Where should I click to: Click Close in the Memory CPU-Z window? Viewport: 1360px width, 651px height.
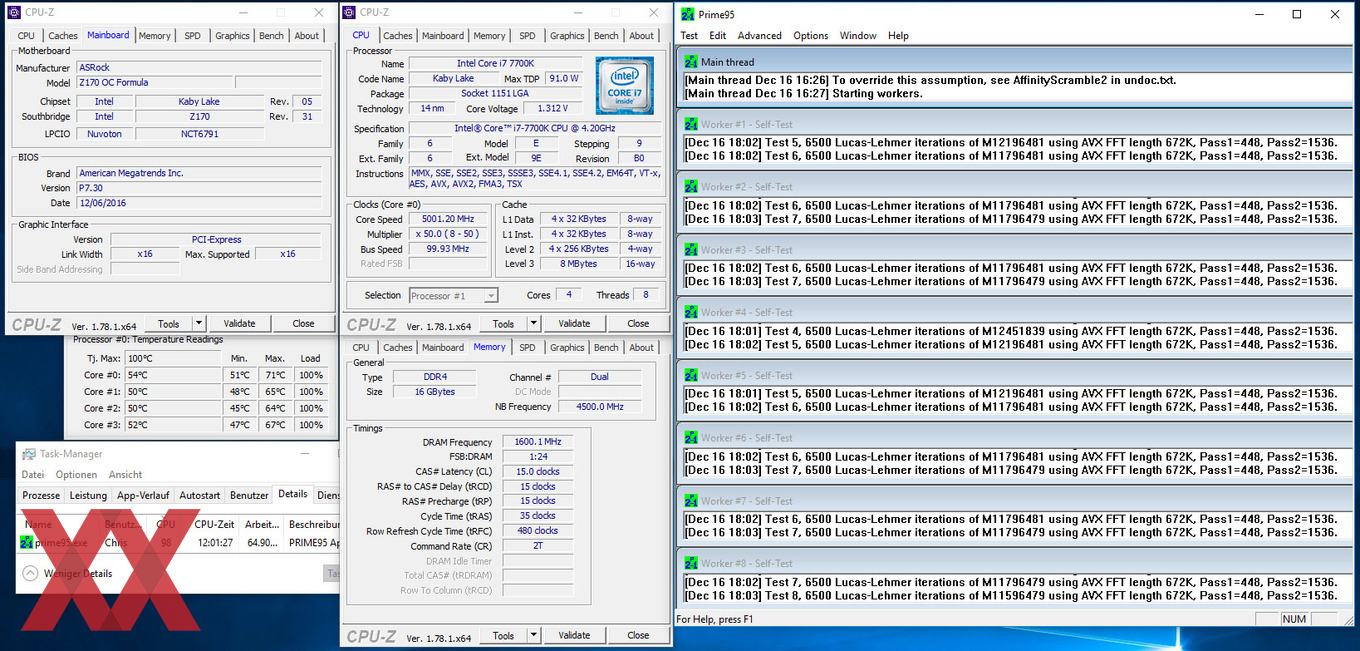[638, 636]
